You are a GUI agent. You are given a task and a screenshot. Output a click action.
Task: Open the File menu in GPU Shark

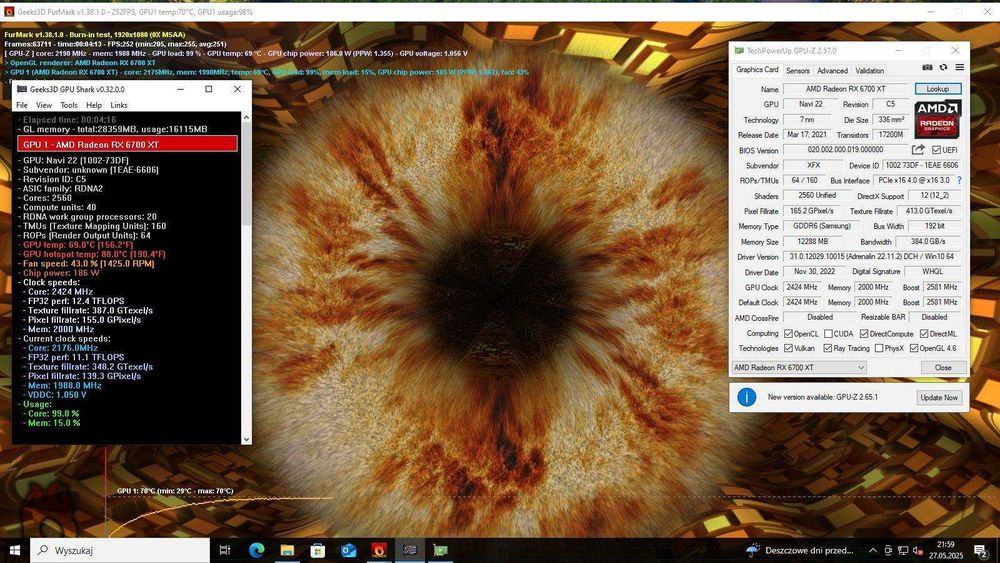[x=22, y=105]
